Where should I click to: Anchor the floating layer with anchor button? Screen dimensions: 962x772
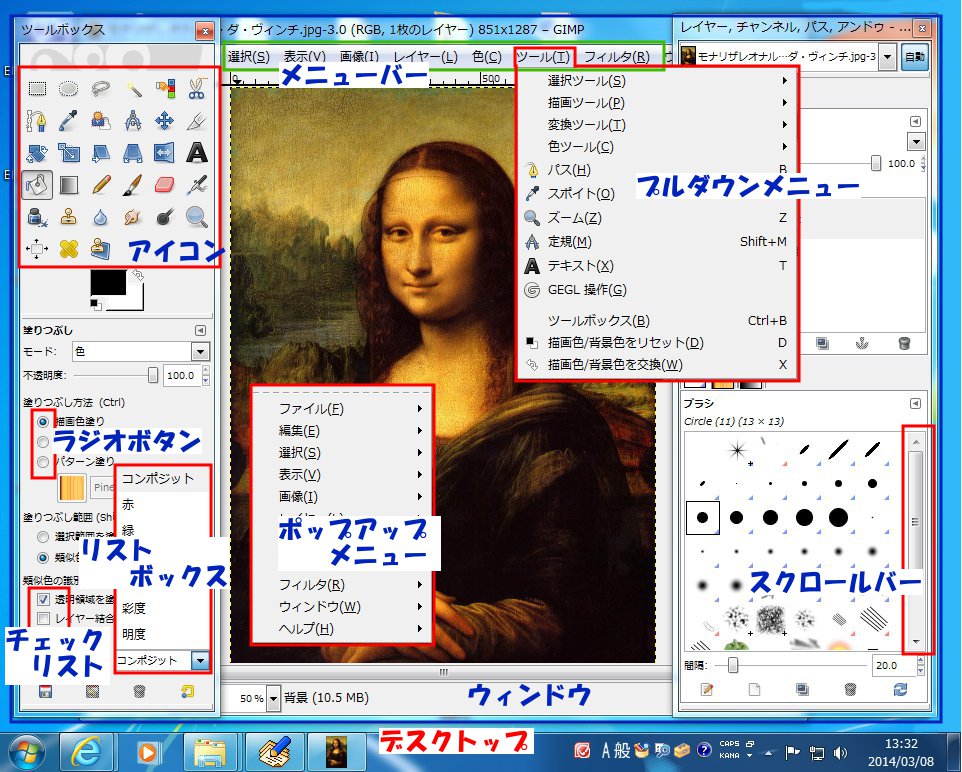click(862, 343)
